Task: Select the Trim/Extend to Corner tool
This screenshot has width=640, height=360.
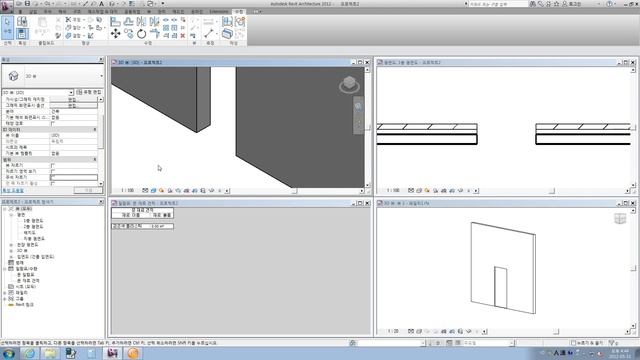Action: tap(154, 34)
